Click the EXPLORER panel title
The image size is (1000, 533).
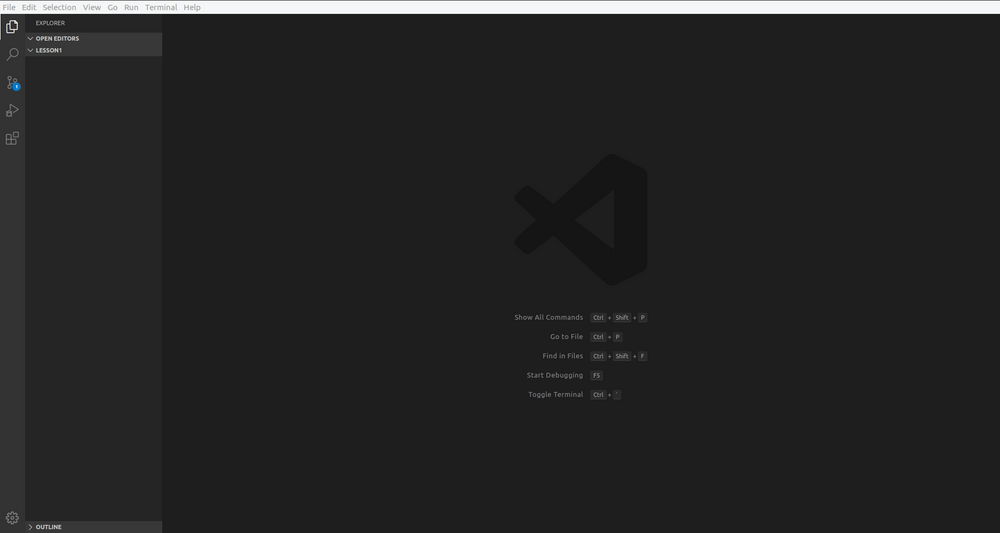[50, 23]
